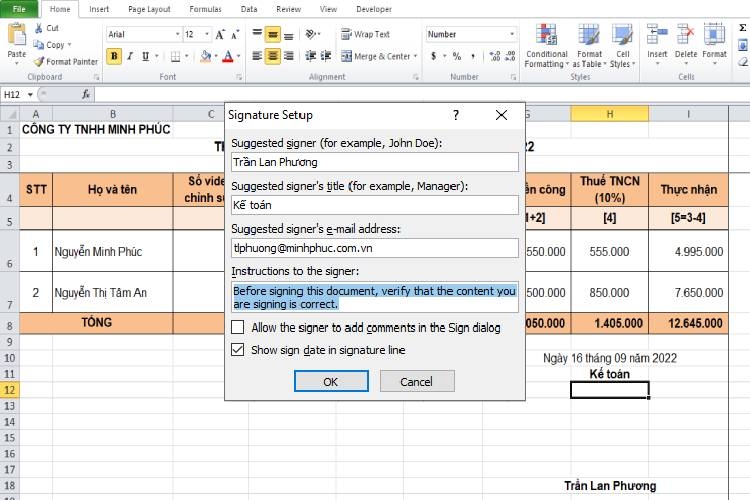750x500 pixels.
Task: Click OK in Signature Setup dialog
Action: tap(331, 381)
